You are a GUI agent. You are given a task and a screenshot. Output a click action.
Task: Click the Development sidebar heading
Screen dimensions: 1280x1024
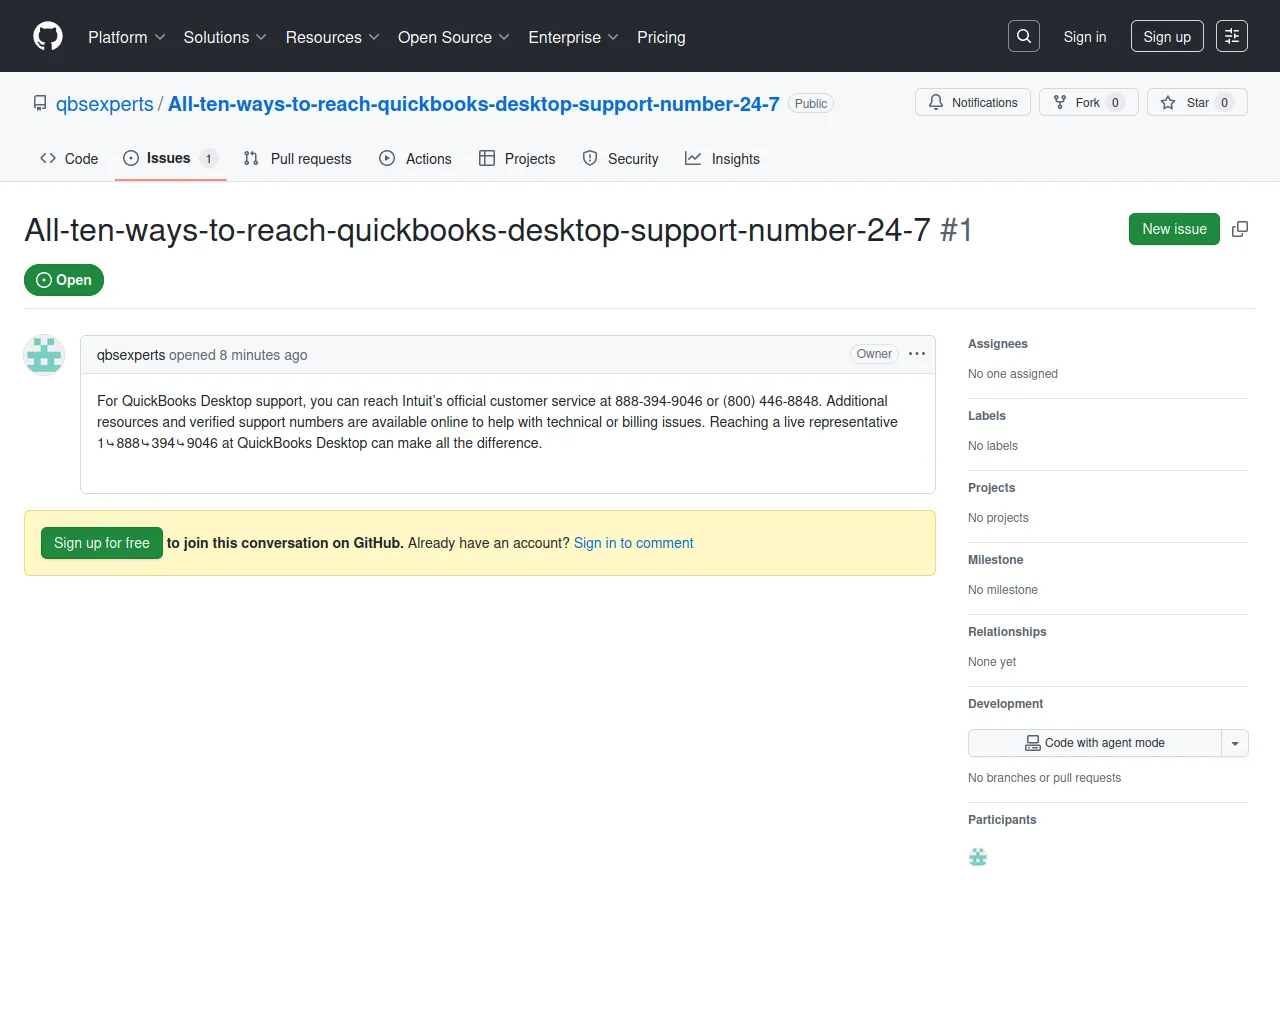pos(1006,704)
